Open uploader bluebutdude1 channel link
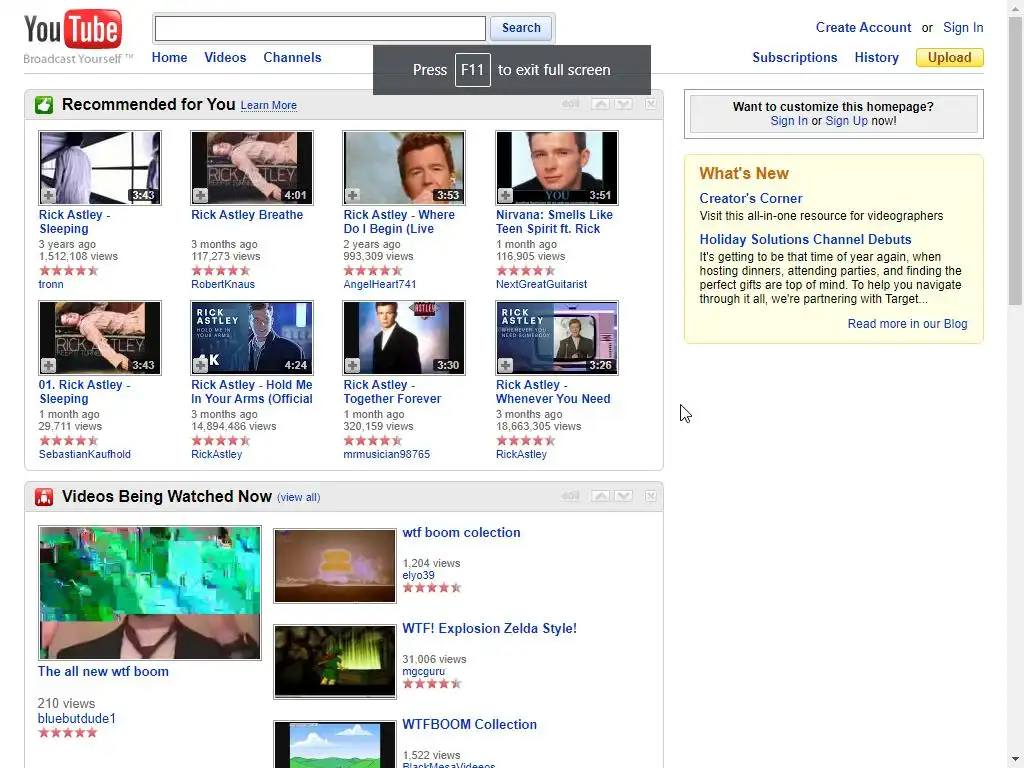 coord(76,718)
